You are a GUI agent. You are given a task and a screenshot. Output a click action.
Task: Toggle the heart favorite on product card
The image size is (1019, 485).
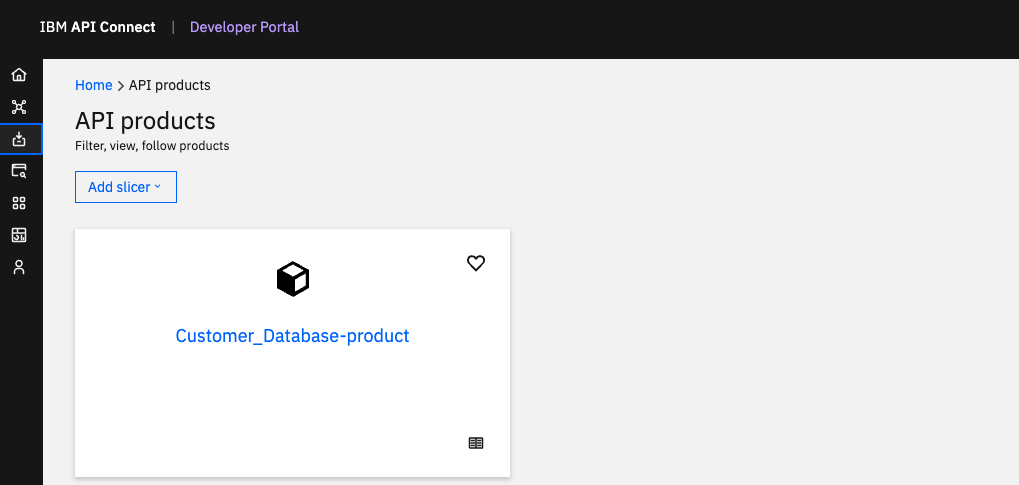click(x=476, y=263)
